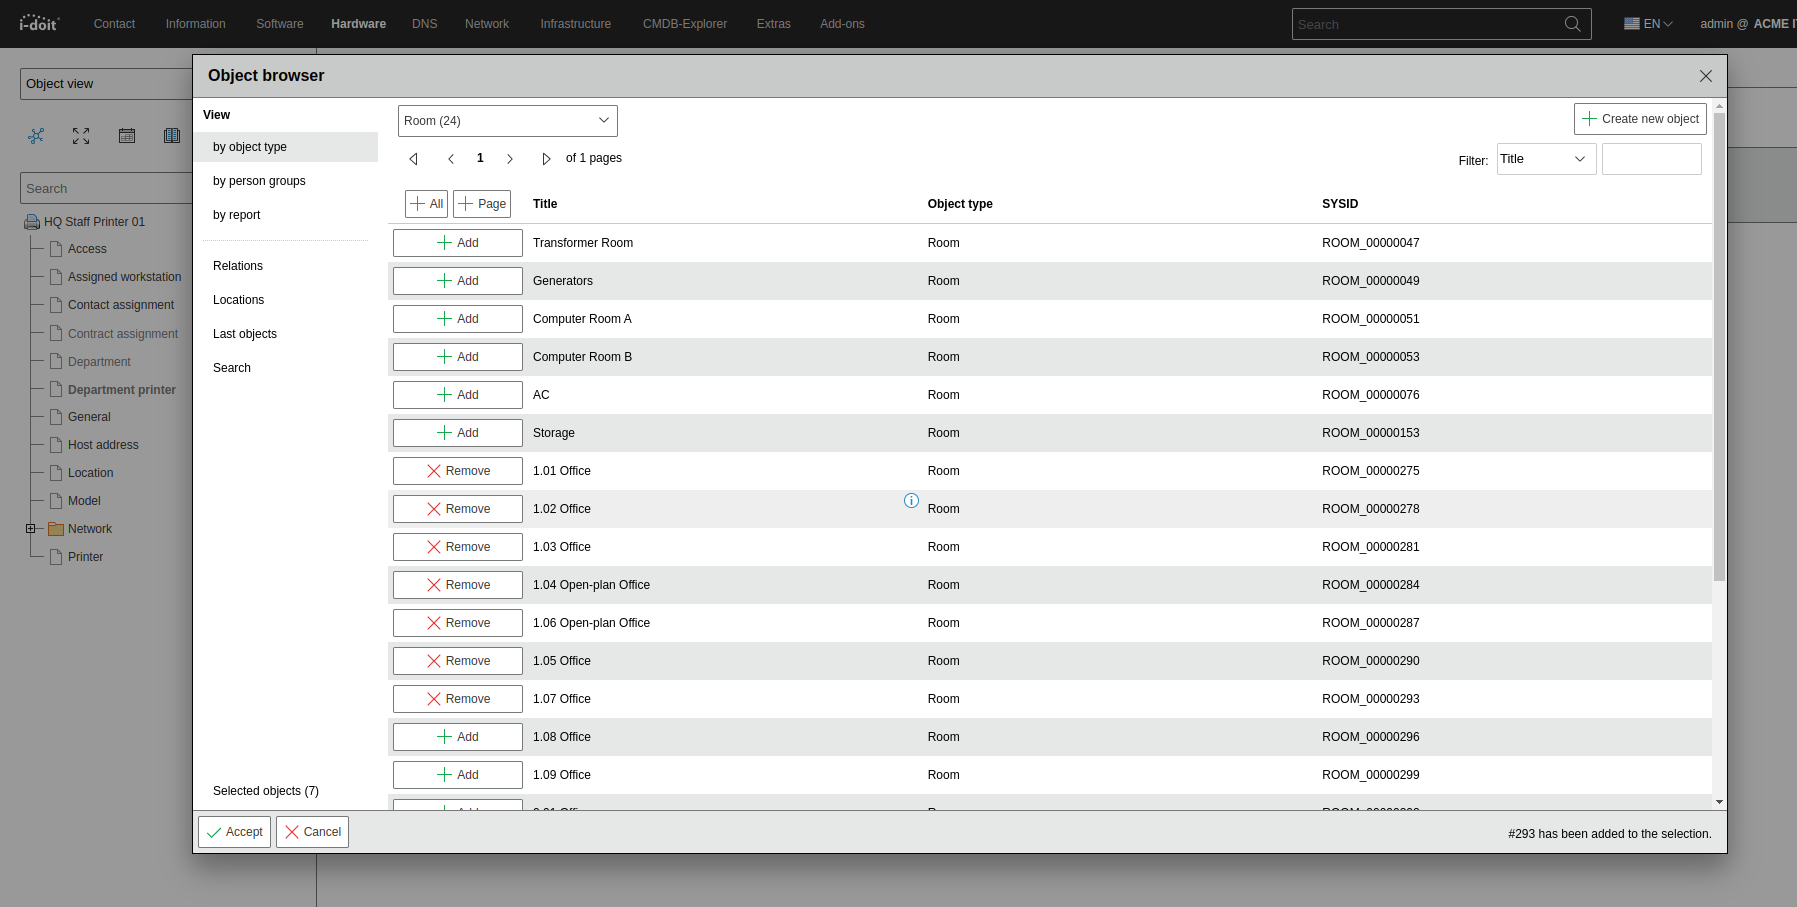The width and height of the screenshot is (1797, 907).
Task: Click the next page chevron
Action: [x=510, y=159]
